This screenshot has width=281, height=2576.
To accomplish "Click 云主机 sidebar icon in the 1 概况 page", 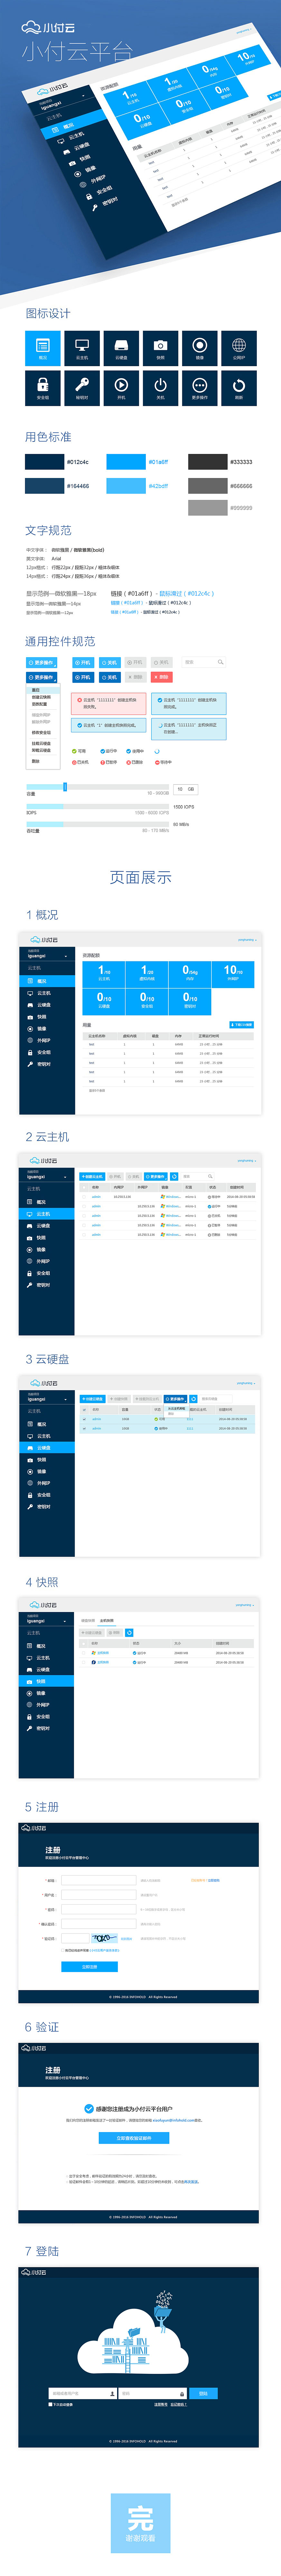I will coord(30,993).
